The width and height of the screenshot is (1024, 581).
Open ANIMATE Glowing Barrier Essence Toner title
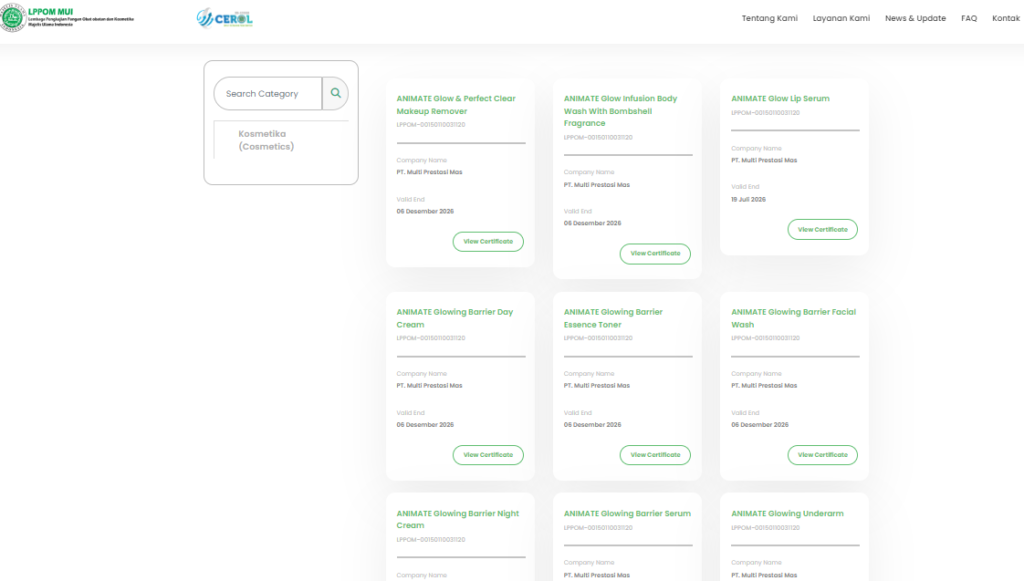tap(613, 318)
